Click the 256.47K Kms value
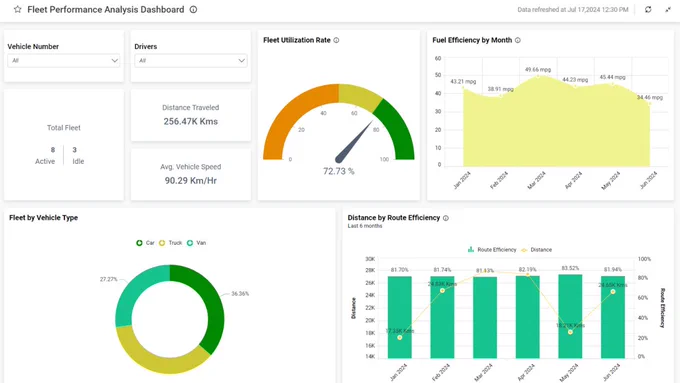 point(191,121)
